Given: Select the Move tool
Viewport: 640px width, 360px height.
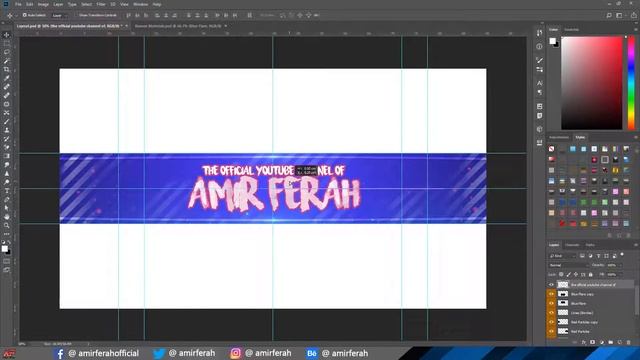Looking at the screenshot, I should point(7,35).
